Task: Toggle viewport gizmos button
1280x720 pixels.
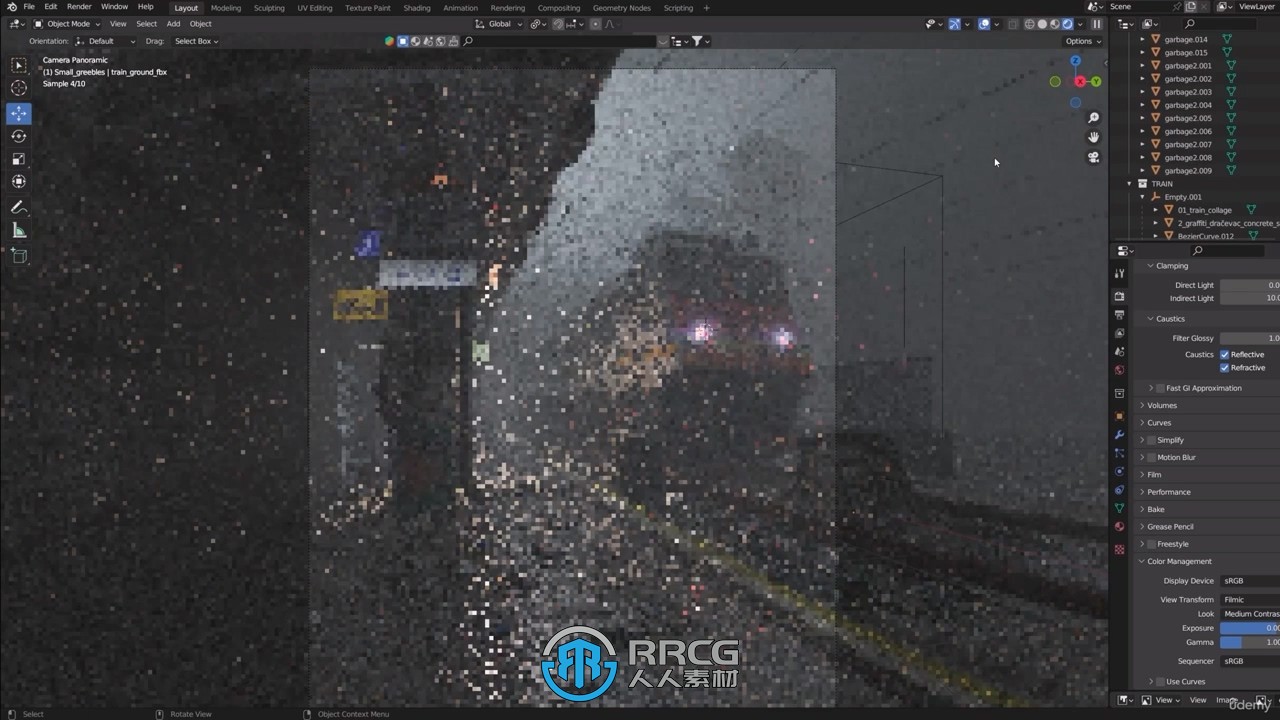Action: pyautogui.click(x=954, y=24)
